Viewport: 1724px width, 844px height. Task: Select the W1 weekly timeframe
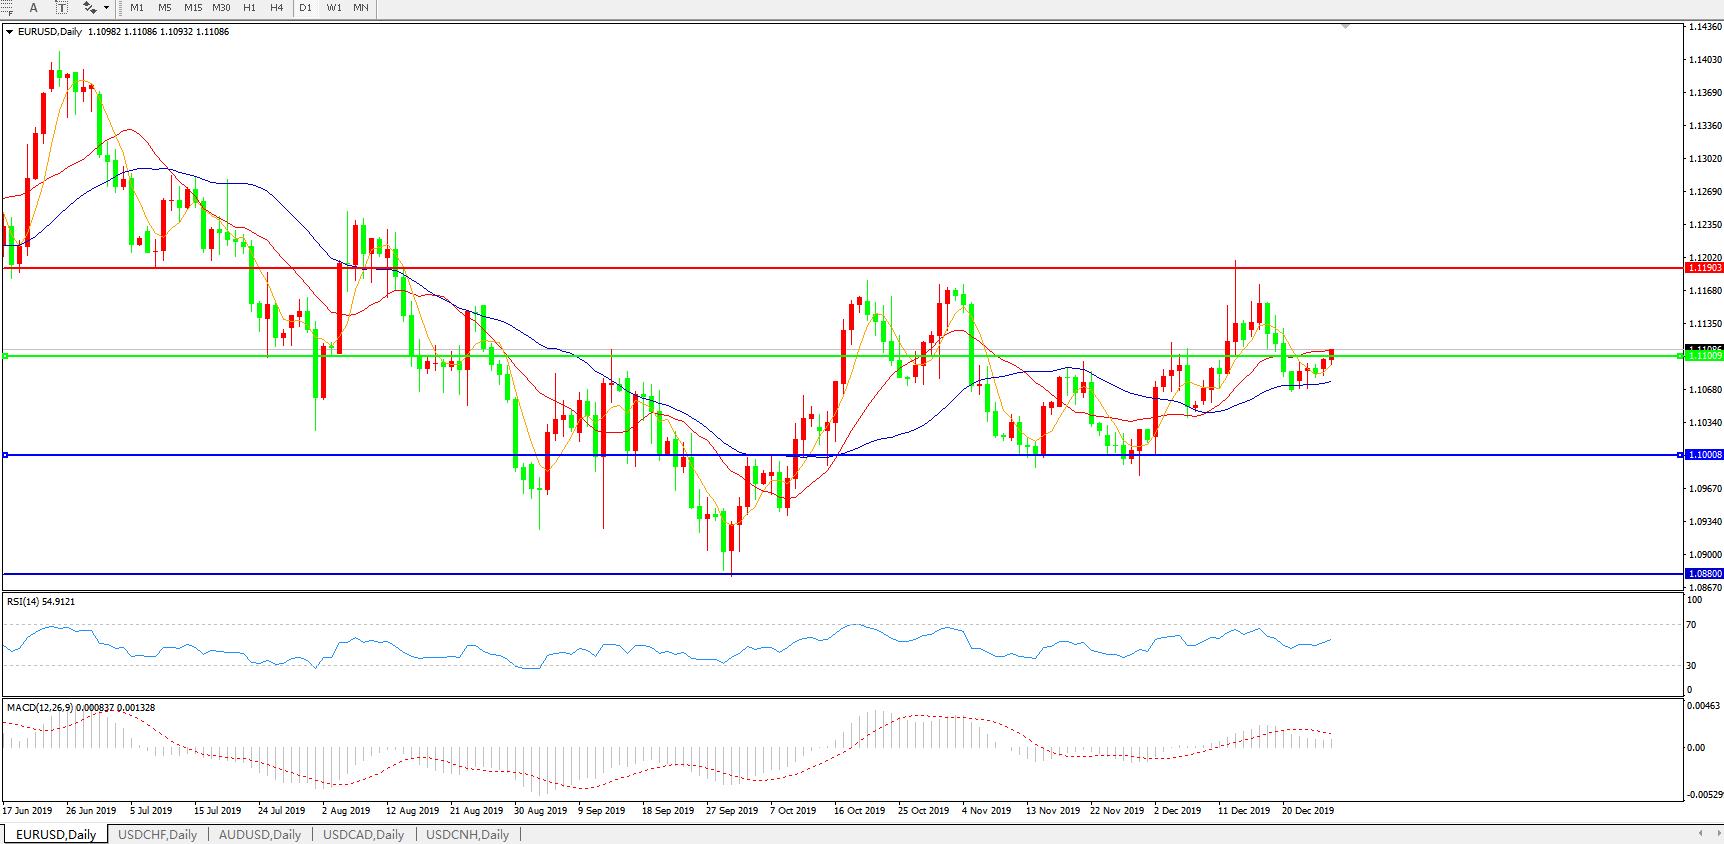pyautogui.click(x=334, y=8)
